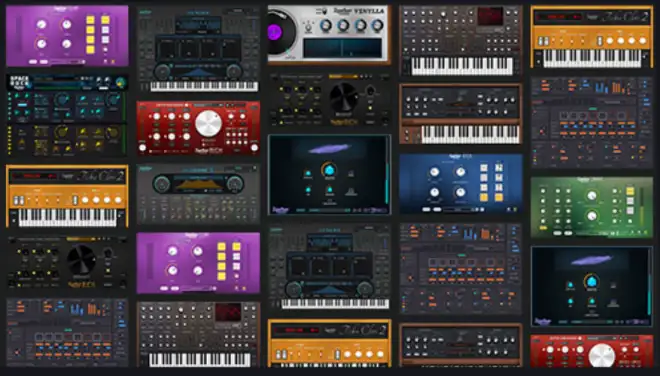Click the globe icon on Space Rock header
This screenshot has width=660, height=376.
point(121,83)
